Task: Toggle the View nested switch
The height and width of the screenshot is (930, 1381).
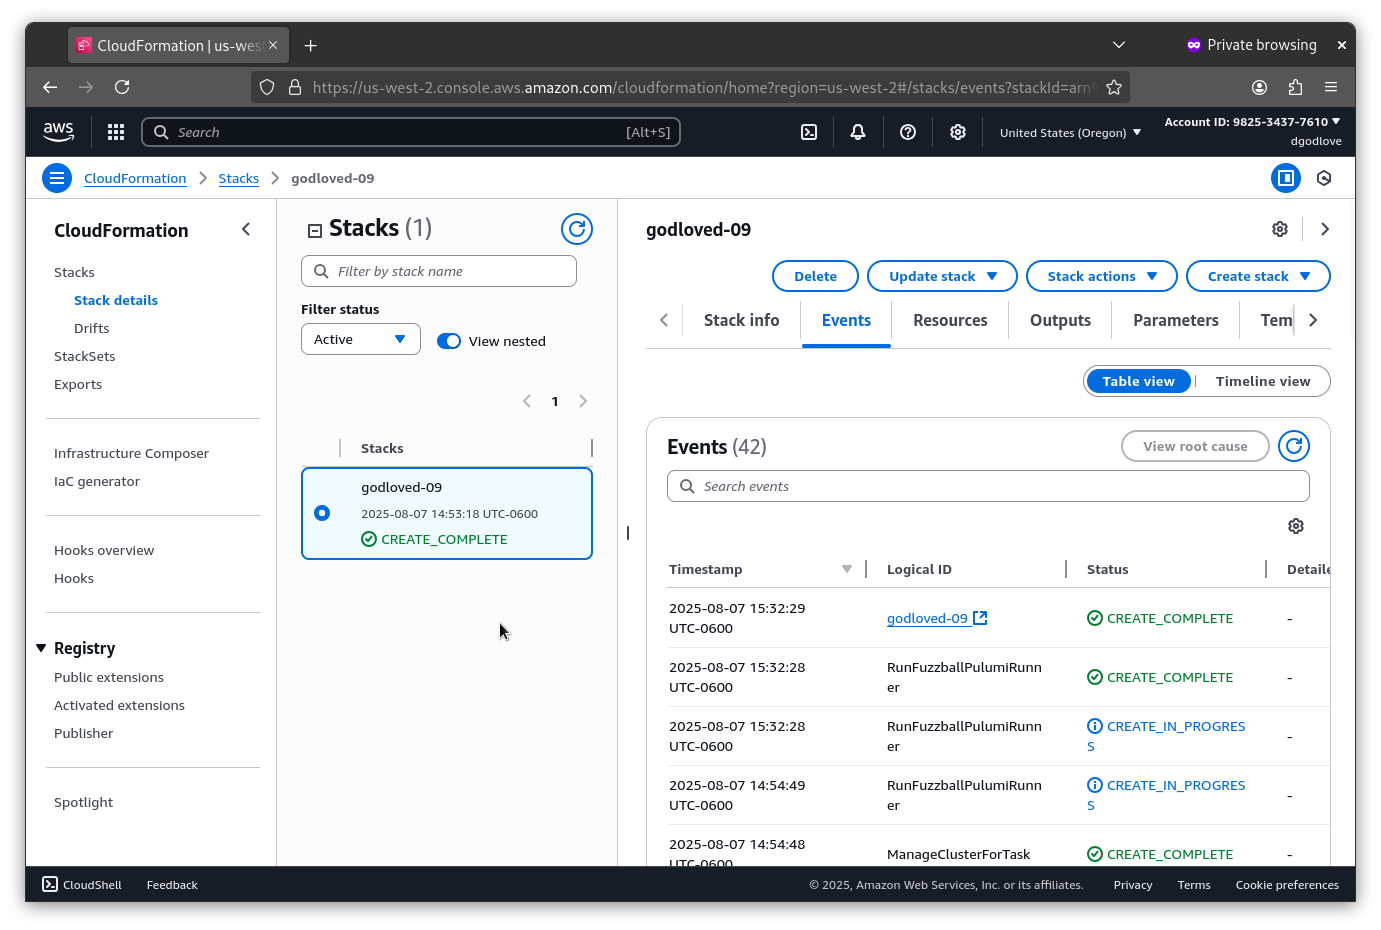Action: tap(449, 340)
